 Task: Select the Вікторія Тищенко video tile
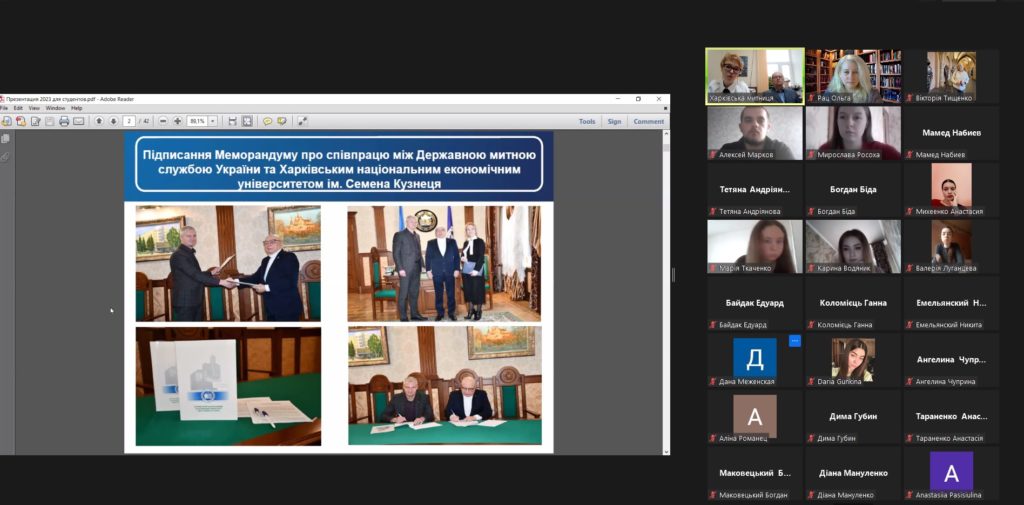point(951,76)
